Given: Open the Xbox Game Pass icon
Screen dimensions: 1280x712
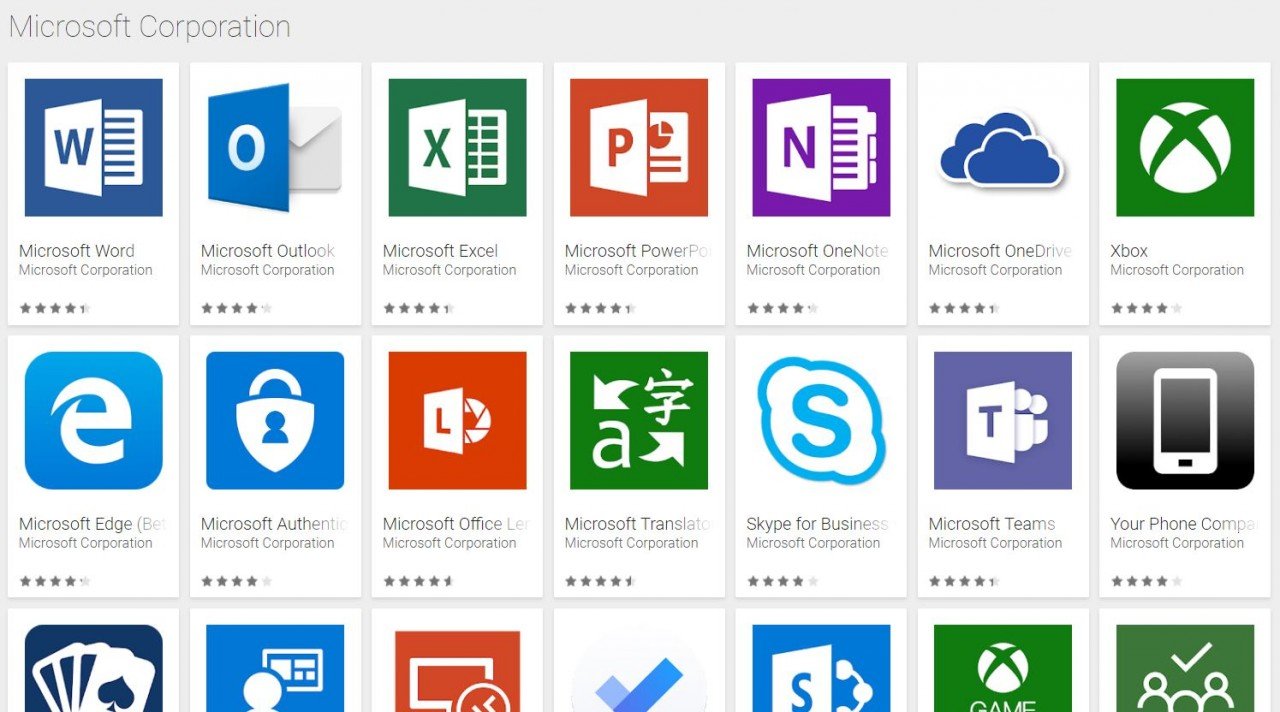Looking at the screenshot, I should (x=1003, y=668).
